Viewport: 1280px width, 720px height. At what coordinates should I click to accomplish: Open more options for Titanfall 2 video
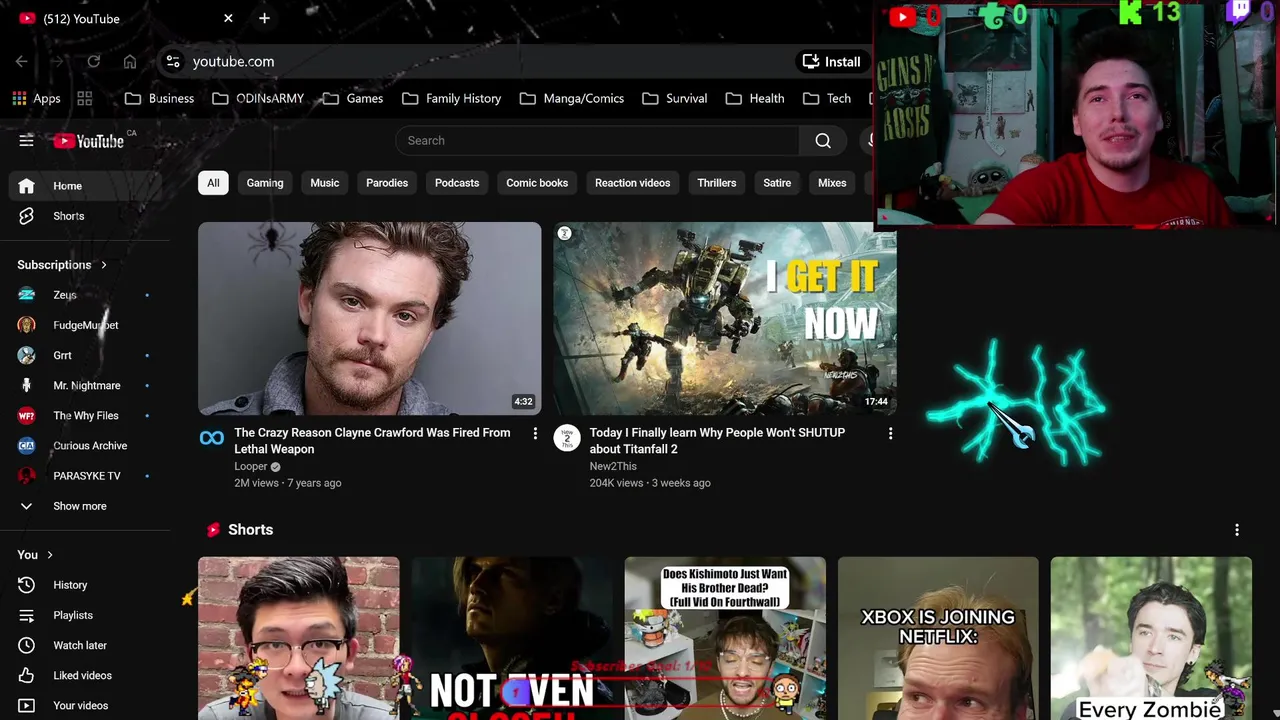click(x=890, y=434)
